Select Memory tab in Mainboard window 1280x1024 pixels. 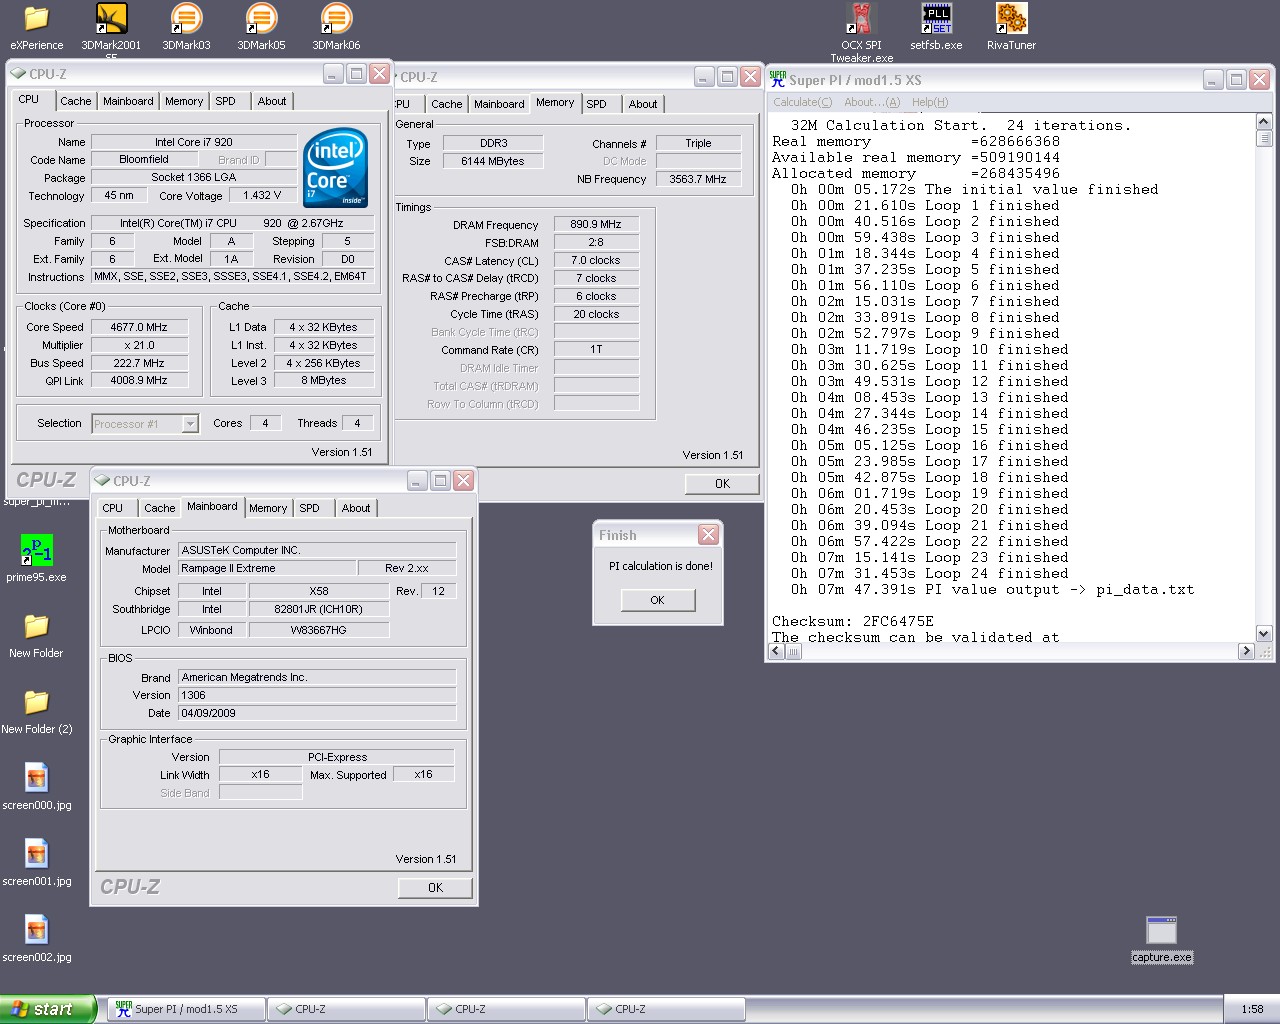click(x=268, y=508)
